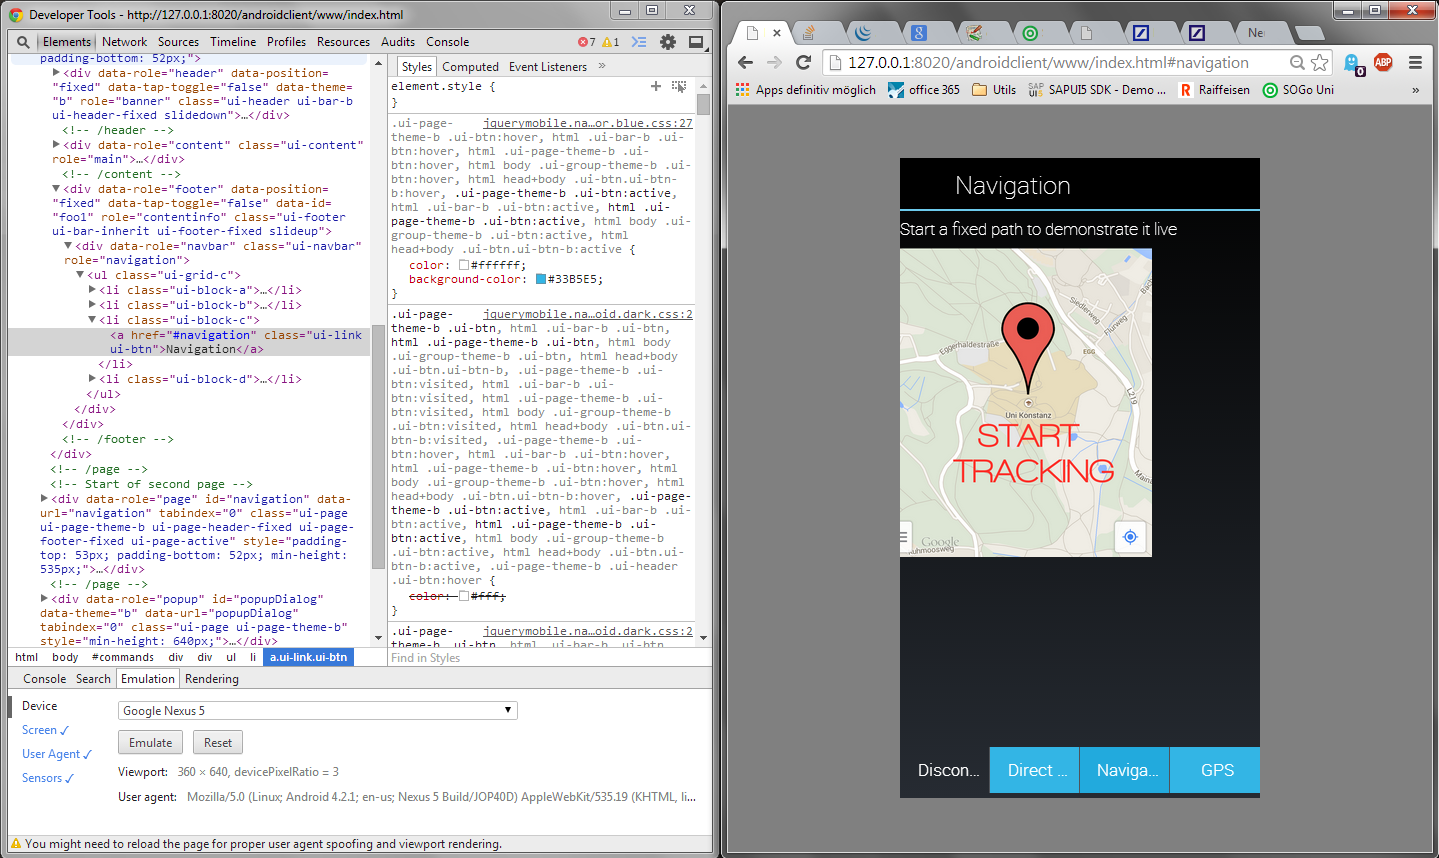
Task: Open the Google Nexus 5 device dropdown
Action: point(317,710)
